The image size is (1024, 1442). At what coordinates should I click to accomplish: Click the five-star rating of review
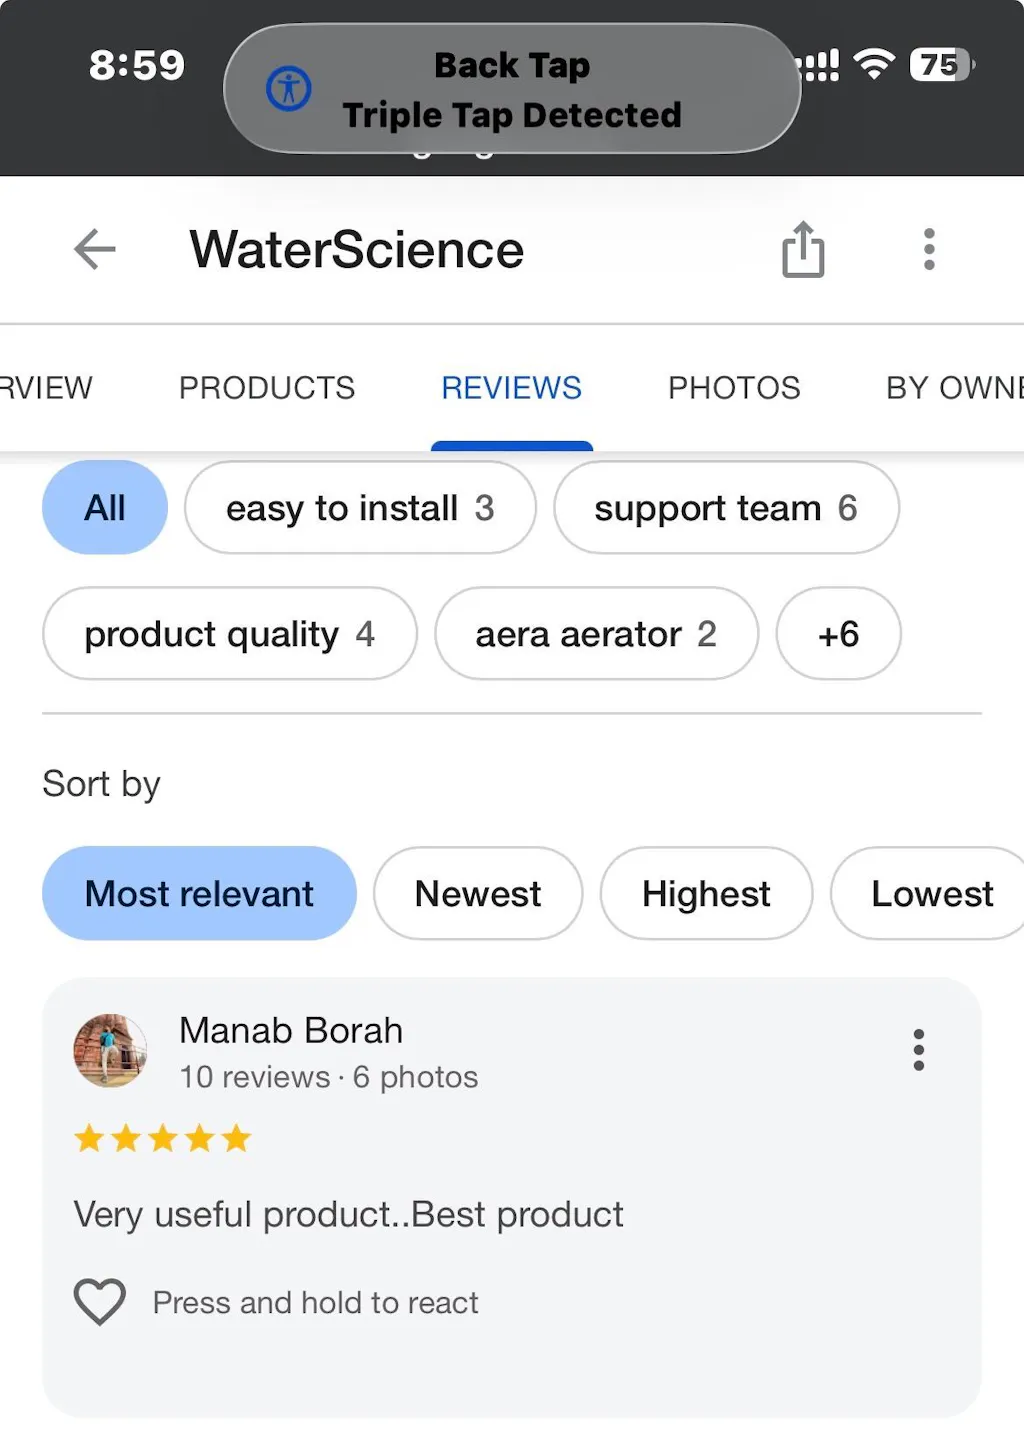pos(163,1138)
